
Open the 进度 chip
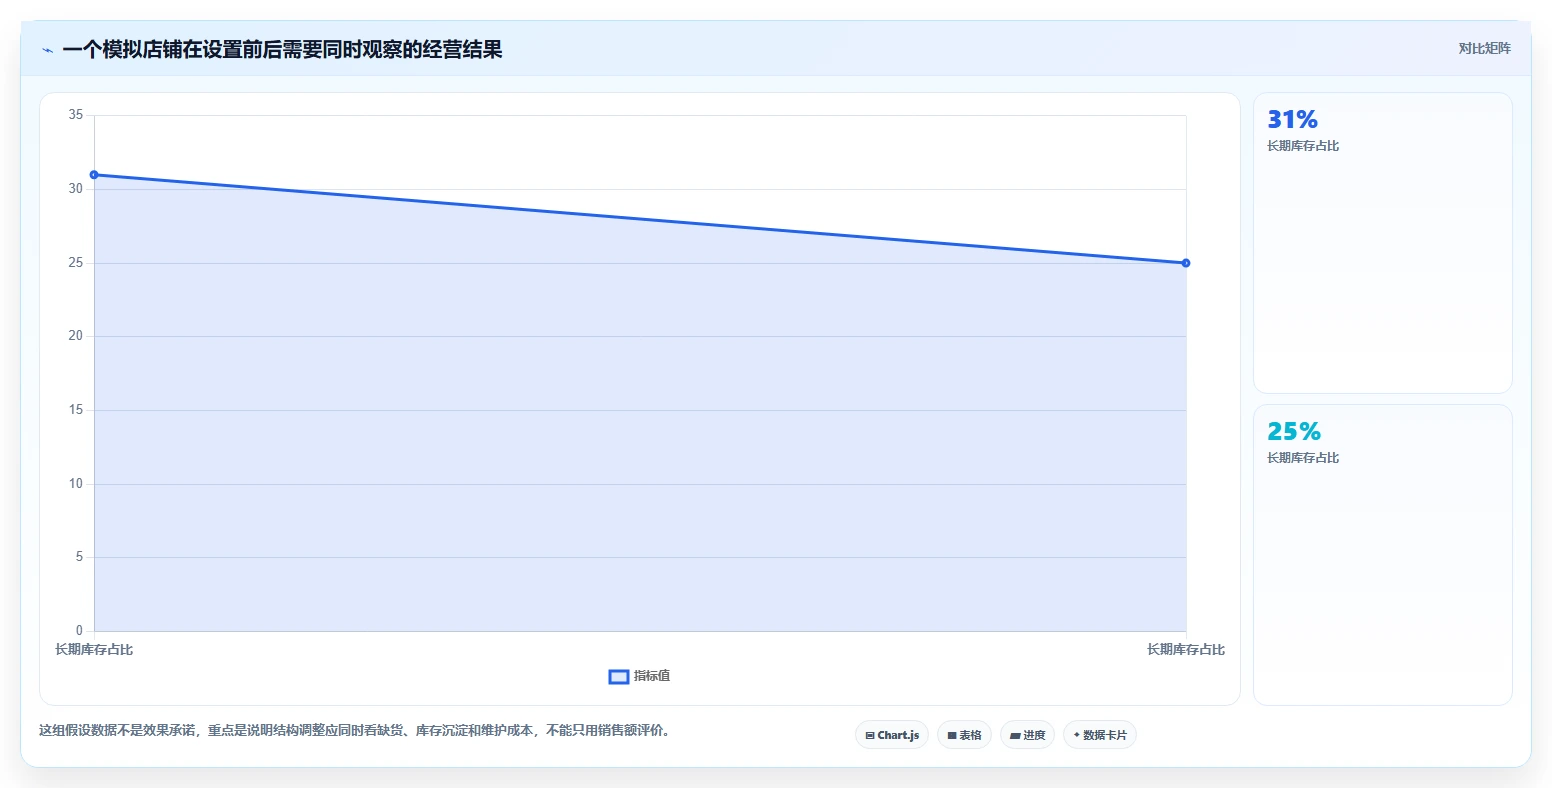(1027, 735)
